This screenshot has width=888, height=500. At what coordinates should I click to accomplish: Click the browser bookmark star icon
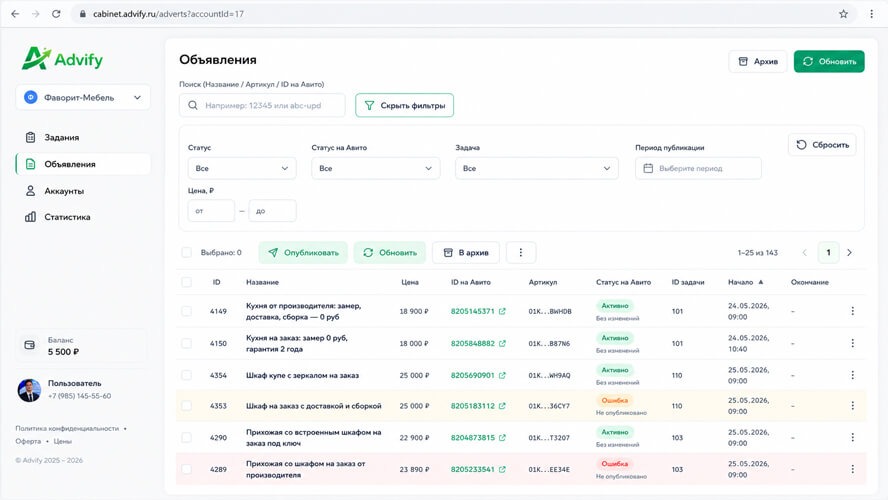843,14
